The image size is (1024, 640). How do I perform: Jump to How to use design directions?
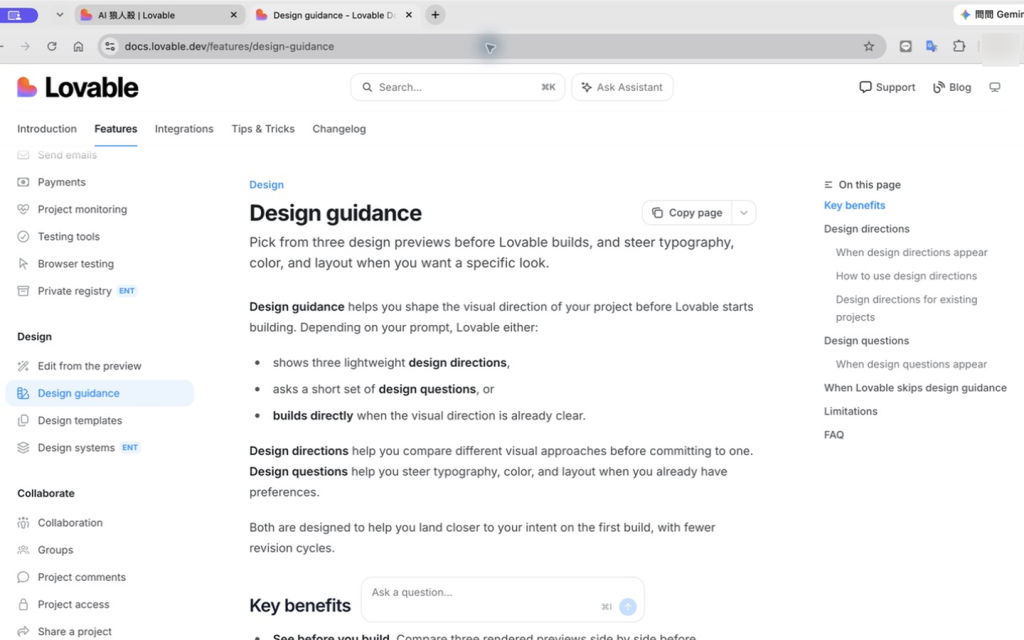[906, 276]
